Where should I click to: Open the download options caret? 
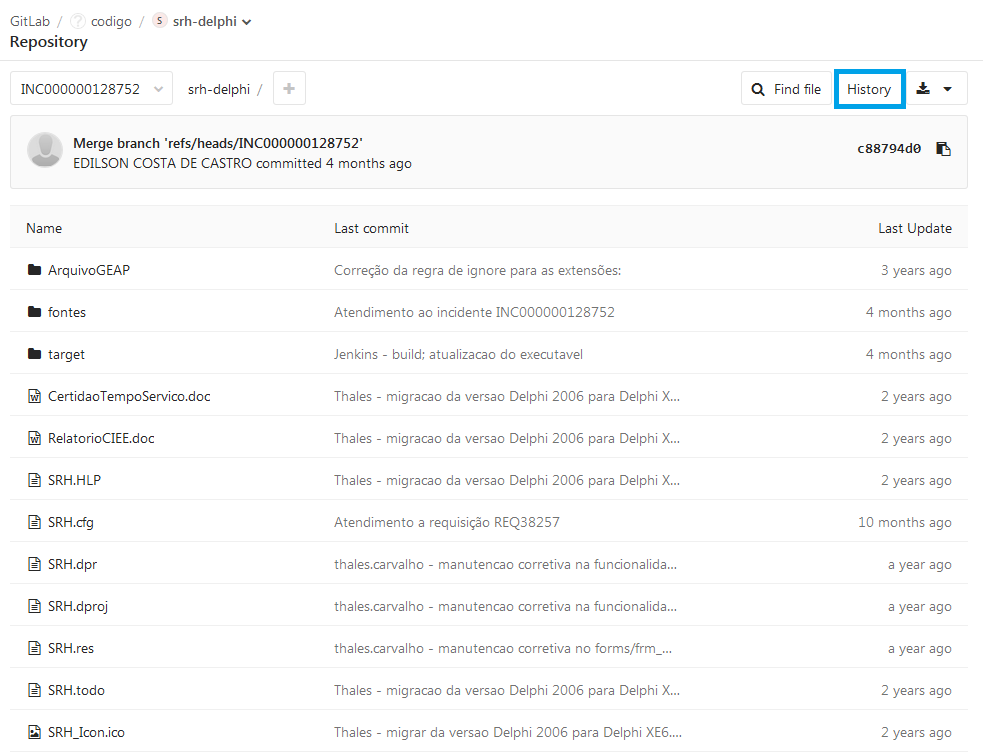948,89
